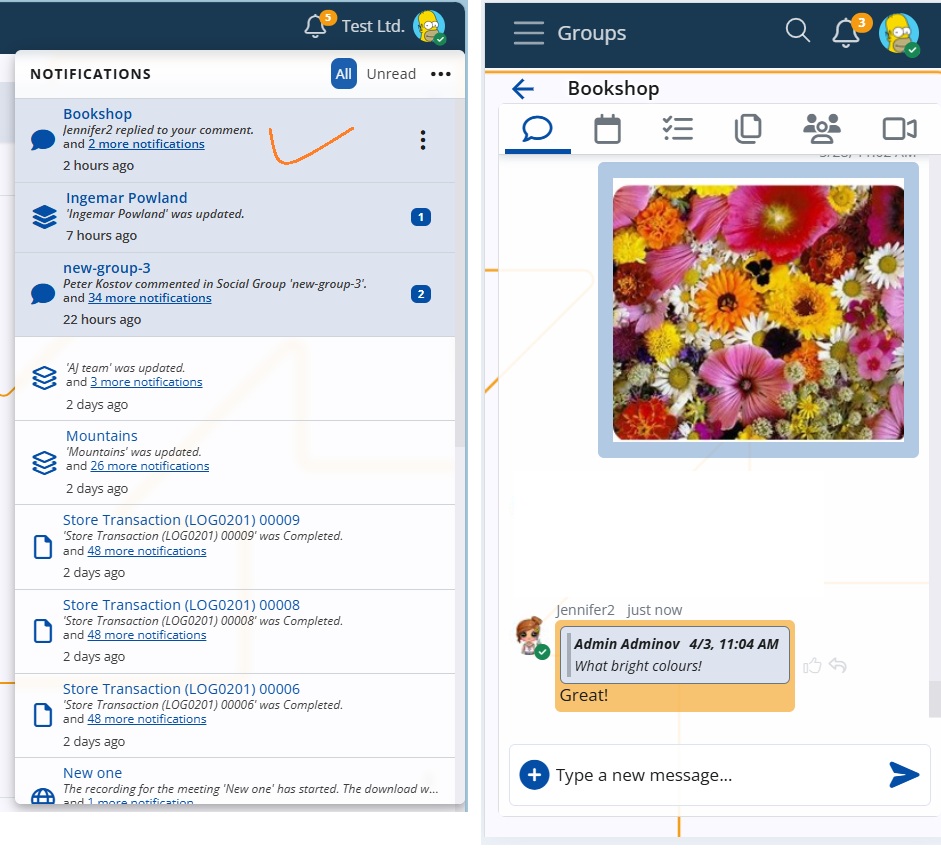Reply to Jennifer2's 'Great!' message
The width and height of the screenshot is (941, 856).
pyautogui.click(x=838, y=665)
